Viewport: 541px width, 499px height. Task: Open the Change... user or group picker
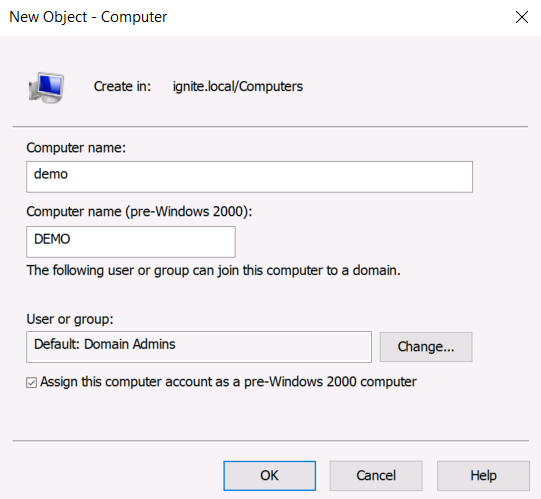click(x=426, y=347)
